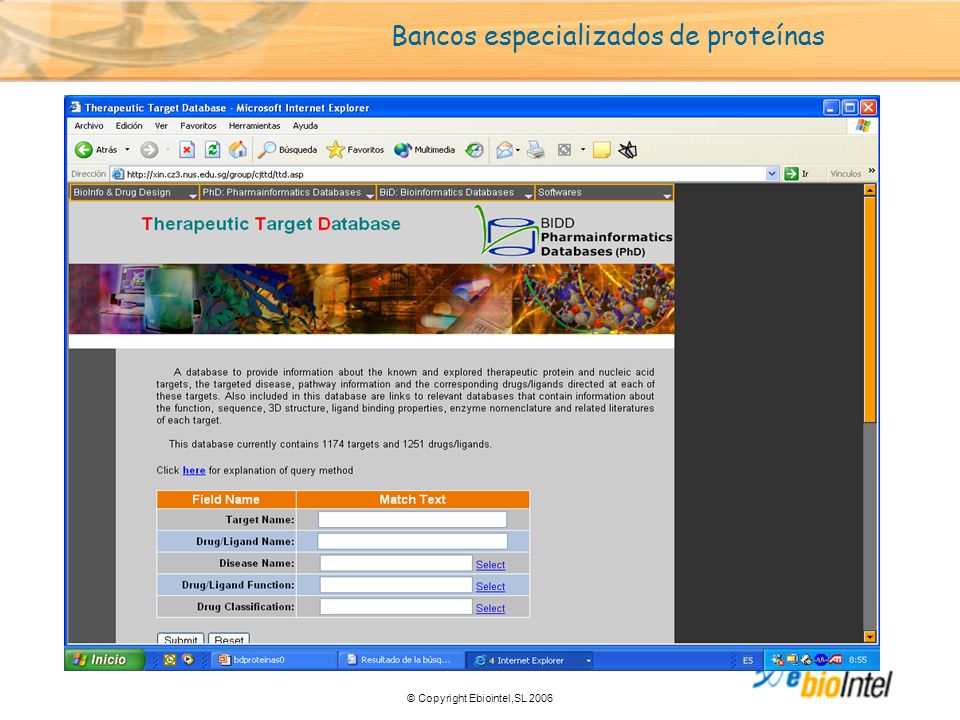This screenshot has height=720, width=960.
Task: Click the orange vertical scrollbar thumb
Action: point(869,309)
